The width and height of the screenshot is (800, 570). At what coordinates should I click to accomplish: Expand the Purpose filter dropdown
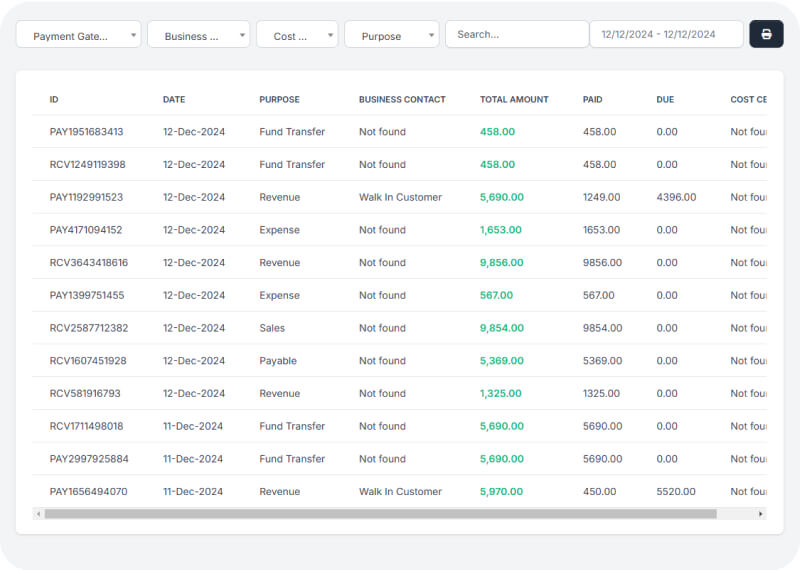(391, 35)
